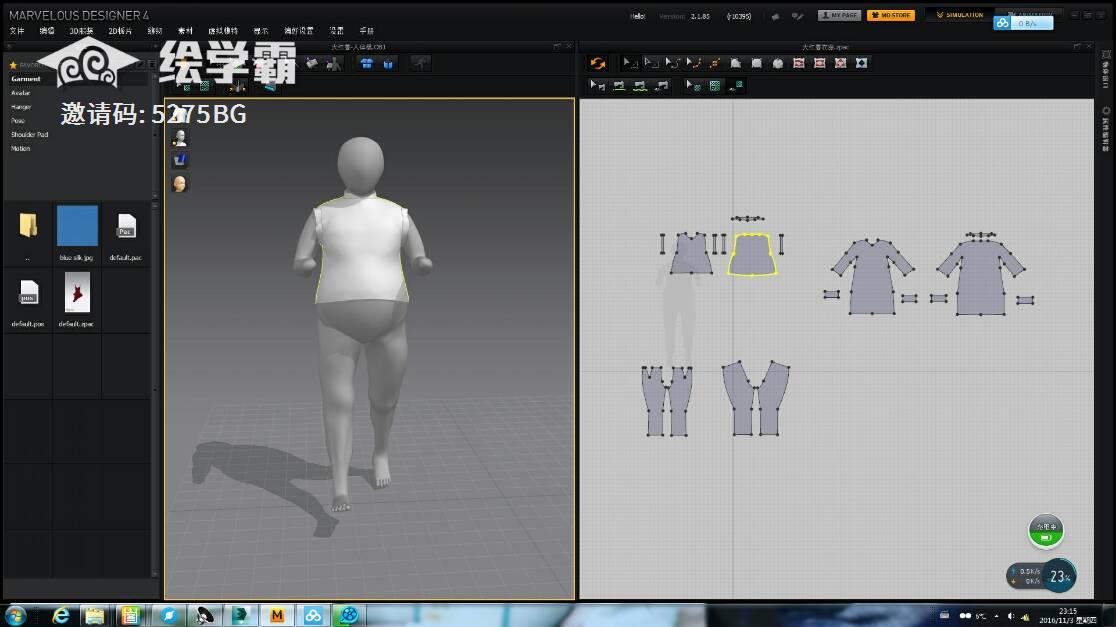Viewport: 1116px width, 627px height.
Task: Select the Internal Rectangle tool
Action: coord(819,63)
